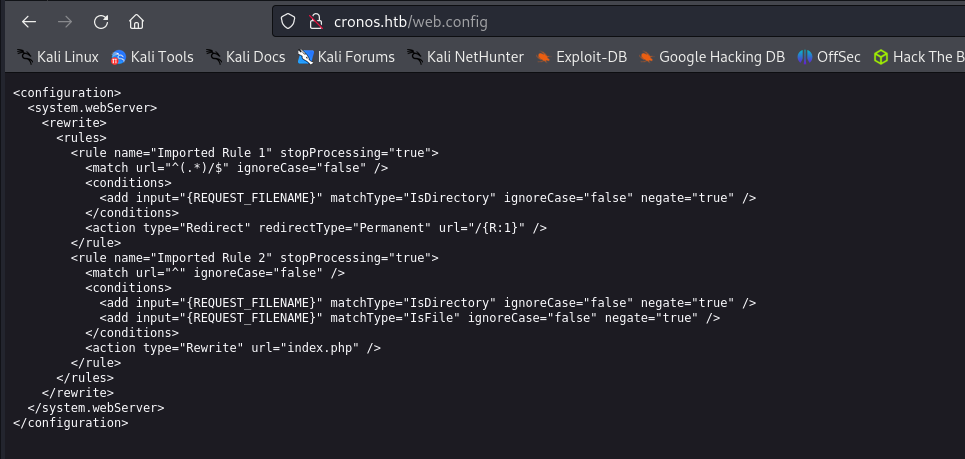Open the Kali Tools bookmark
965x459 pixels.
pos(152,57)
